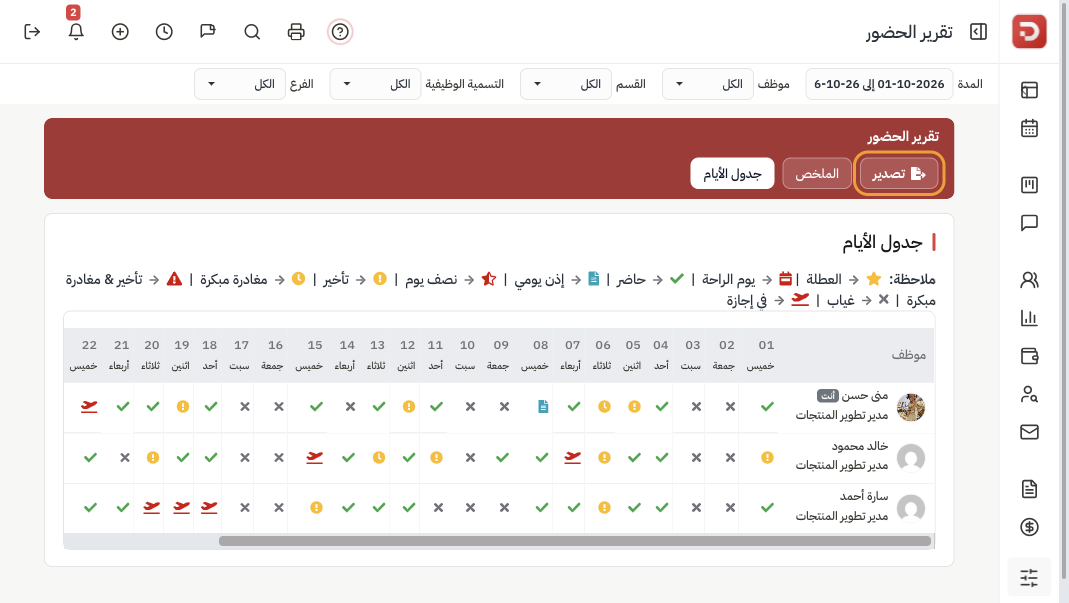
Task: Click منى حسن late icon on day 19
Action: click(183, 407)
